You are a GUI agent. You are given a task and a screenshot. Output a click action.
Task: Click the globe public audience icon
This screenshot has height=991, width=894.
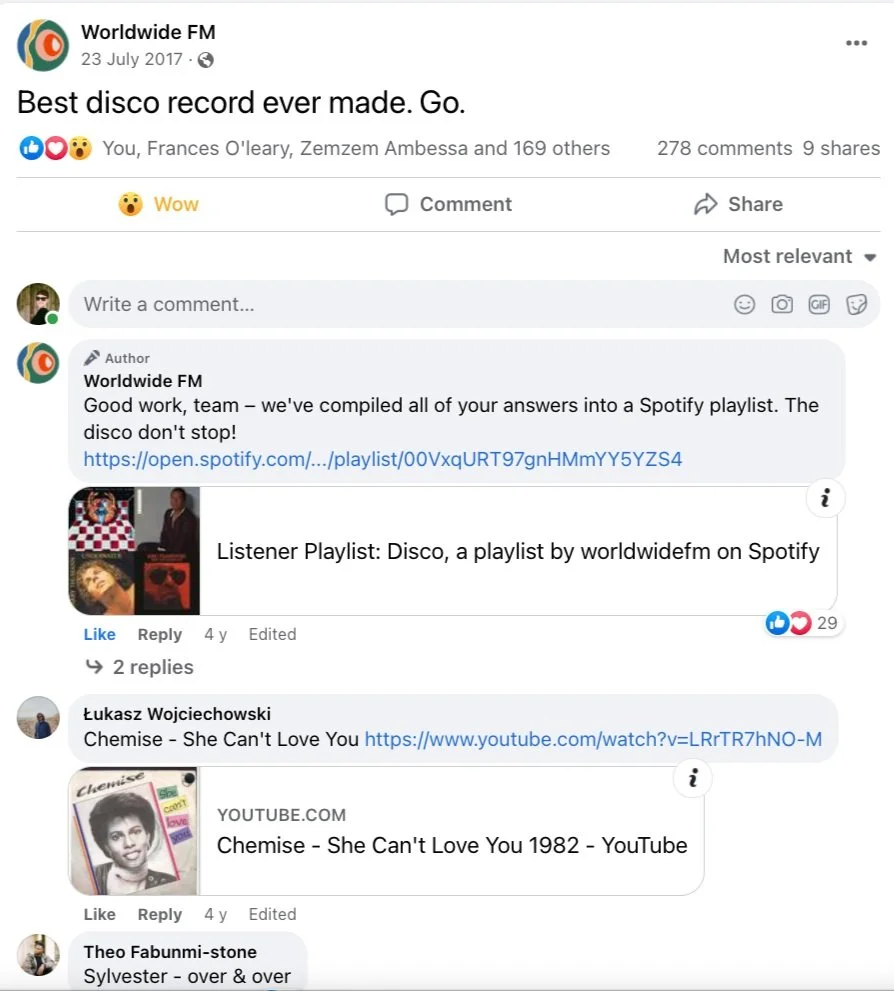(205, 60)
